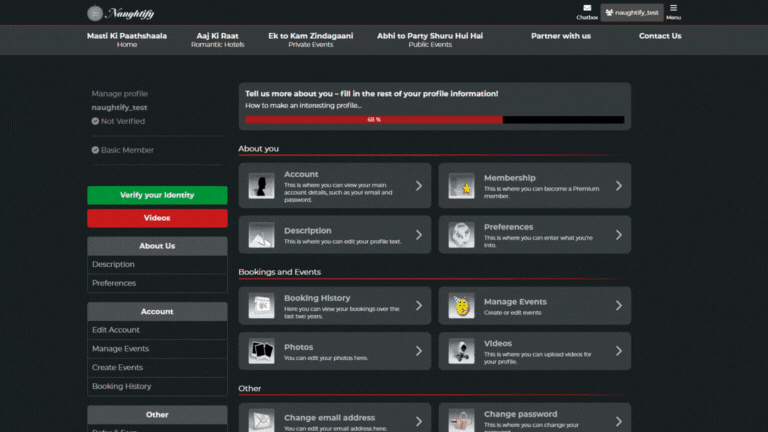Click the Description card icon
The width and height of the screenshot is (768, 432).
tap(261, 235)
